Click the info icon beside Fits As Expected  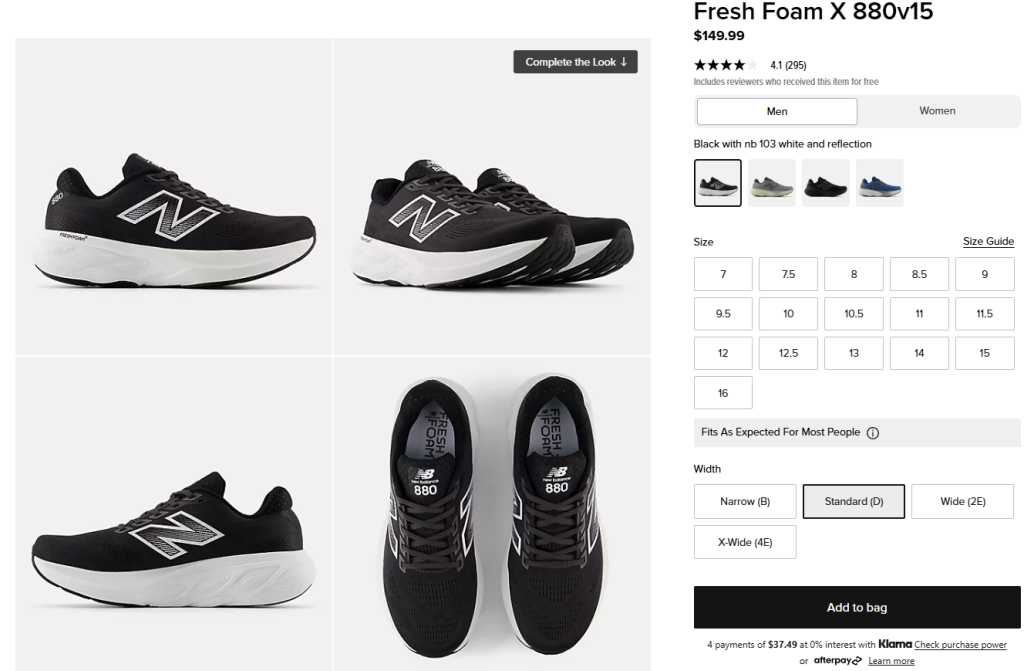tap(872, 433)
